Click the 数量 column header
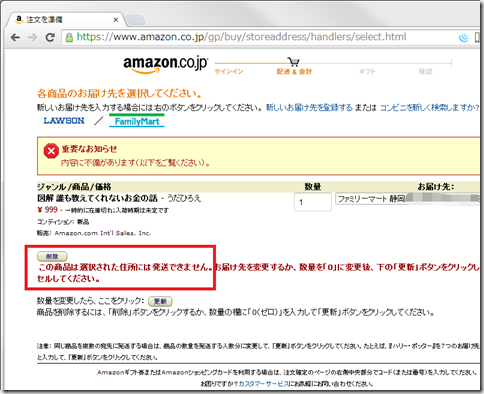484x394 pixels. (x=313, y=187)
